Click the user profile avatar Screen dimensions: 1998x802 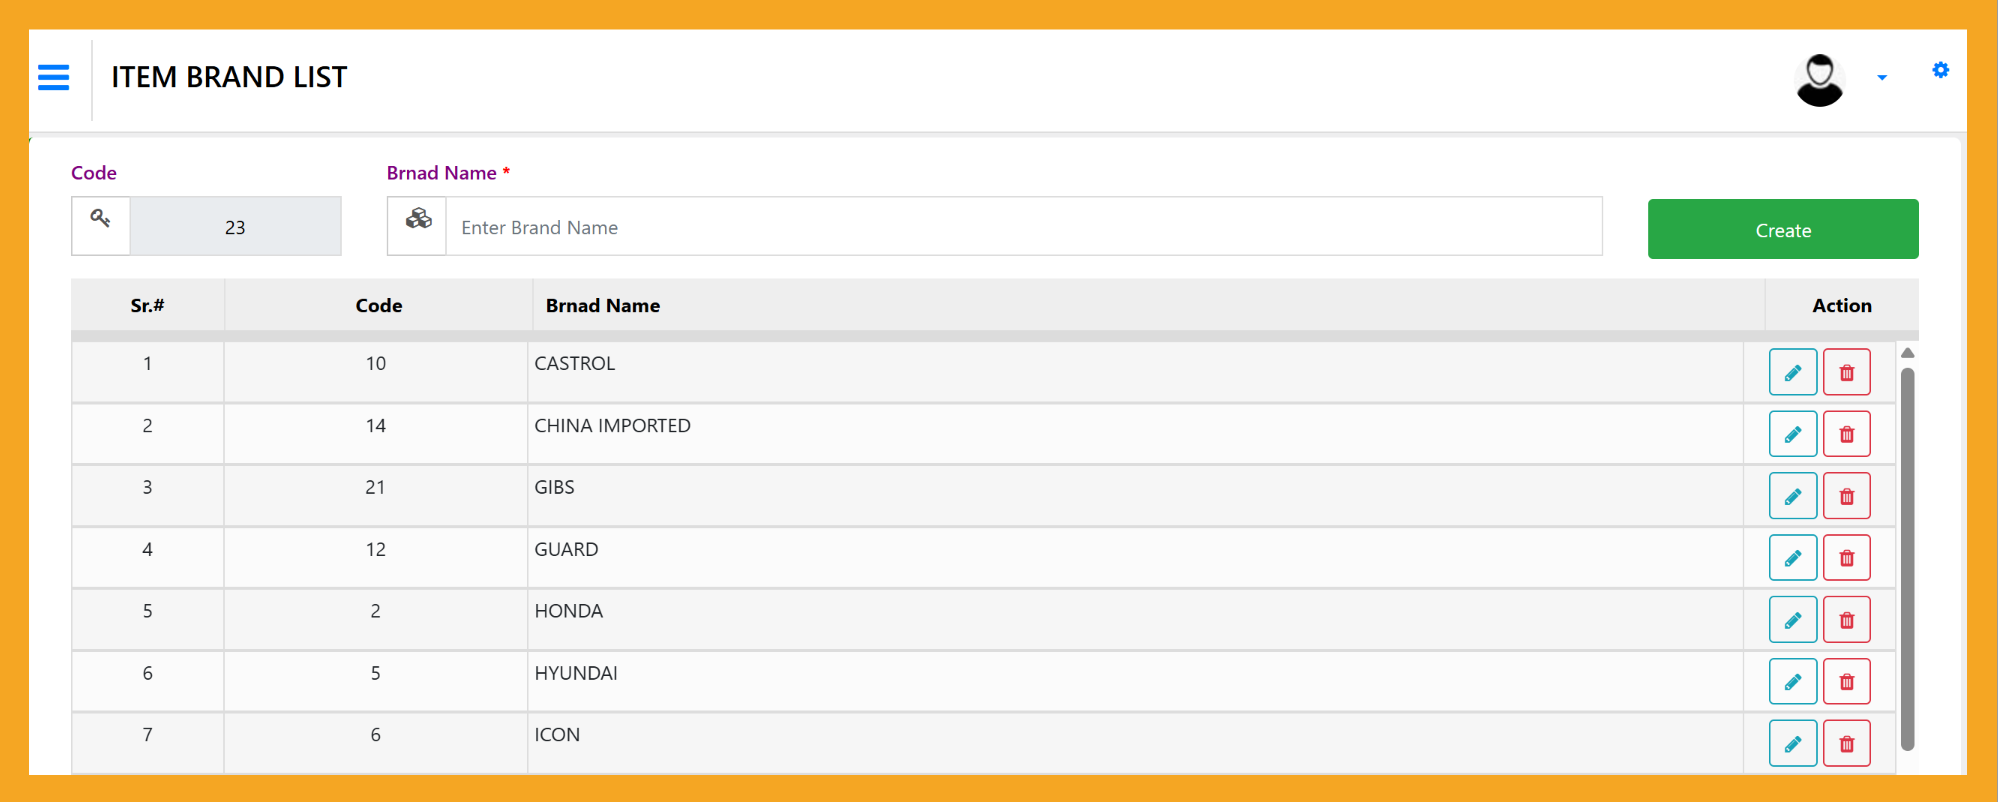(1819, 80)
